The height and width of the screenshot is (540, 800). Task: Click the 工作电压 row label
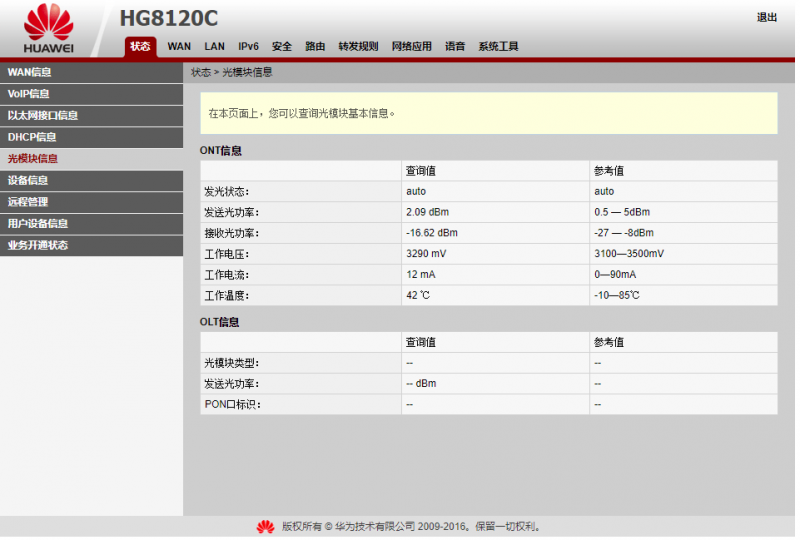(x=227, y=254)
